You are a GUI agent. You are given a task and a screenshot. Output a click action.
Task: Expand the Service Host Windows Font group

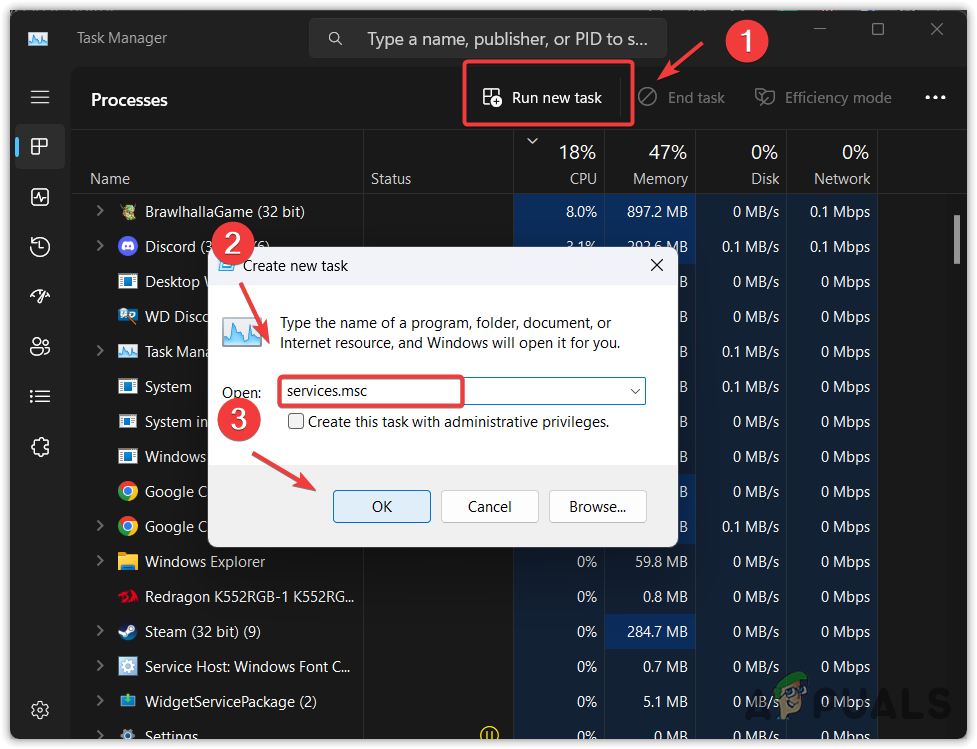[x=100, y=666]
